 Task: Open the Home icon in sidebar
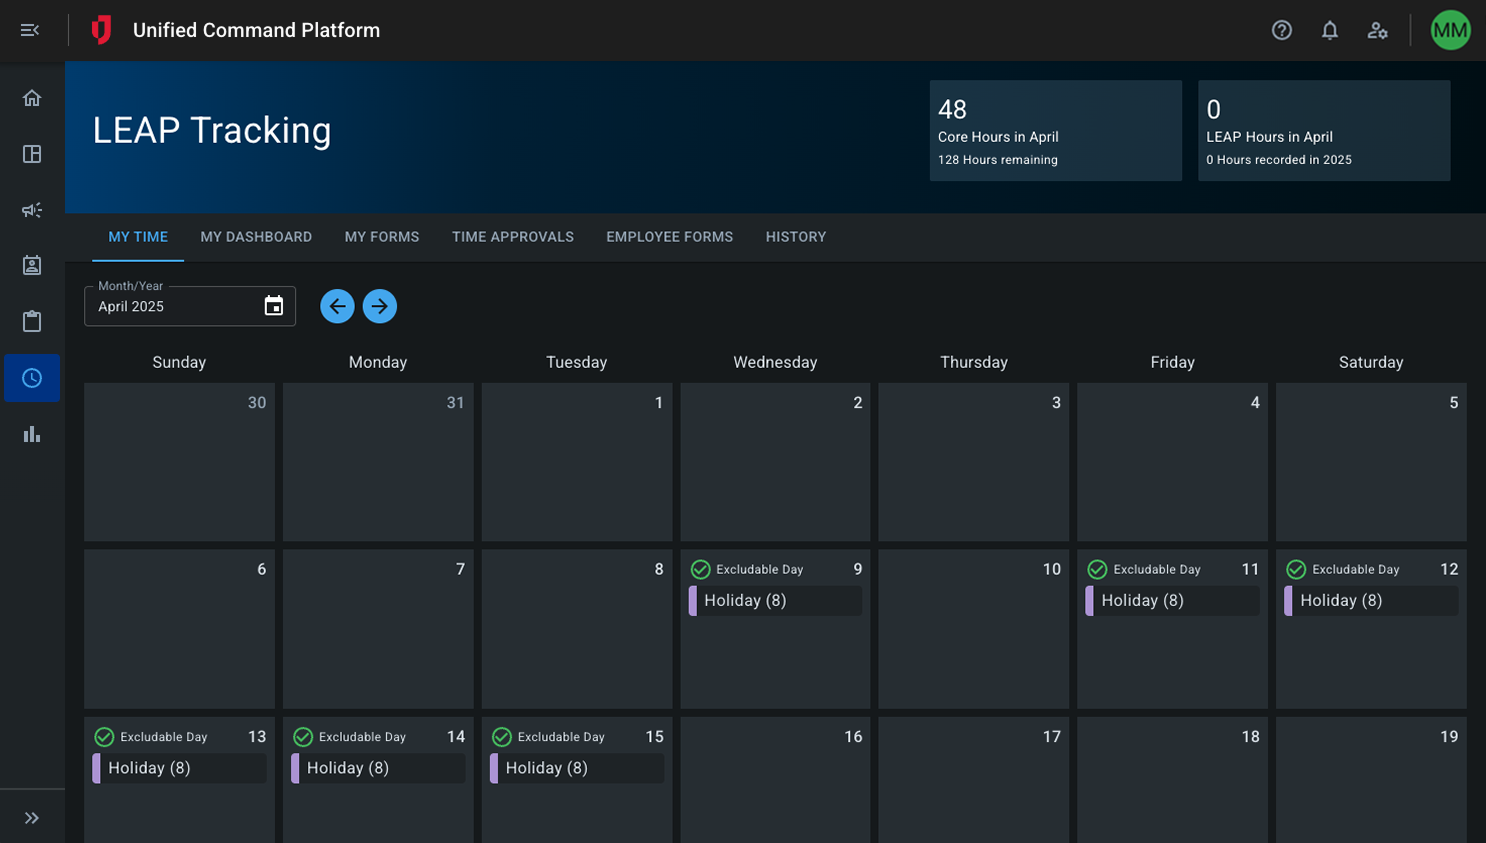tap(32, 98)
